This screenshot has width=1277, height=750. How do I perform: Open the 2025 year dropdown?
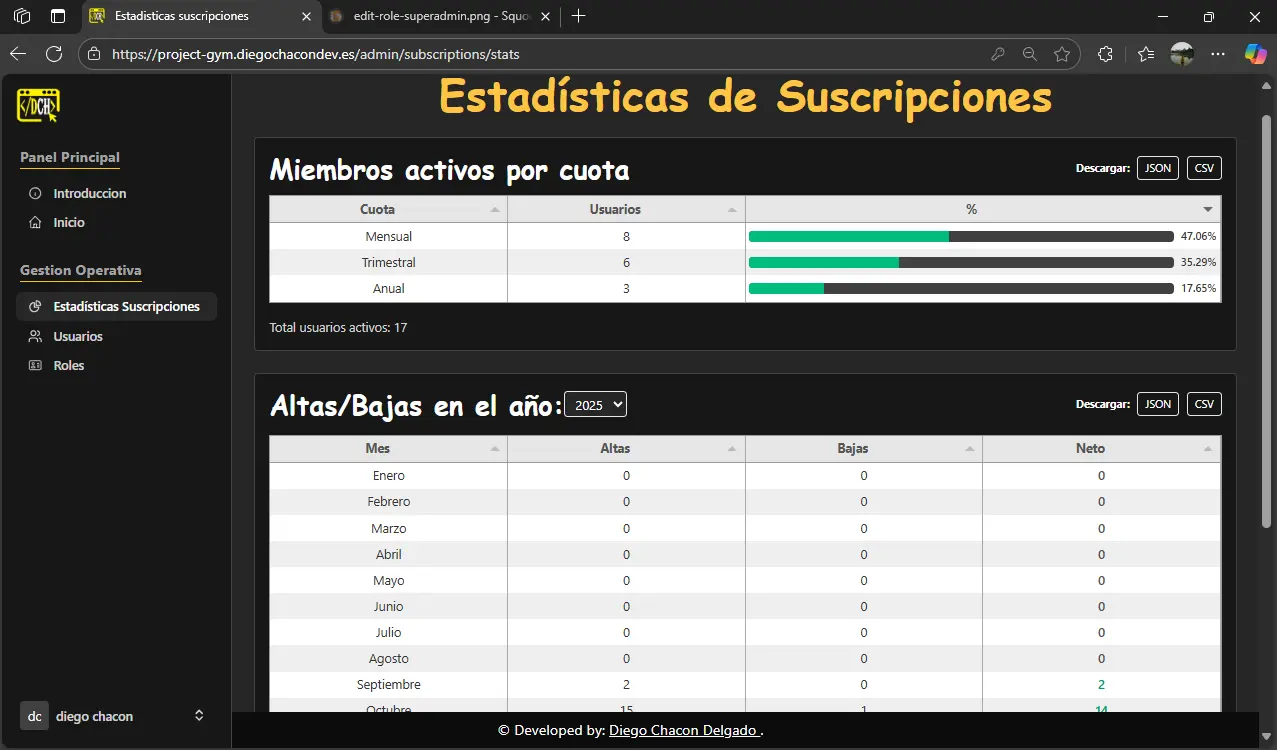pos(595,404)
